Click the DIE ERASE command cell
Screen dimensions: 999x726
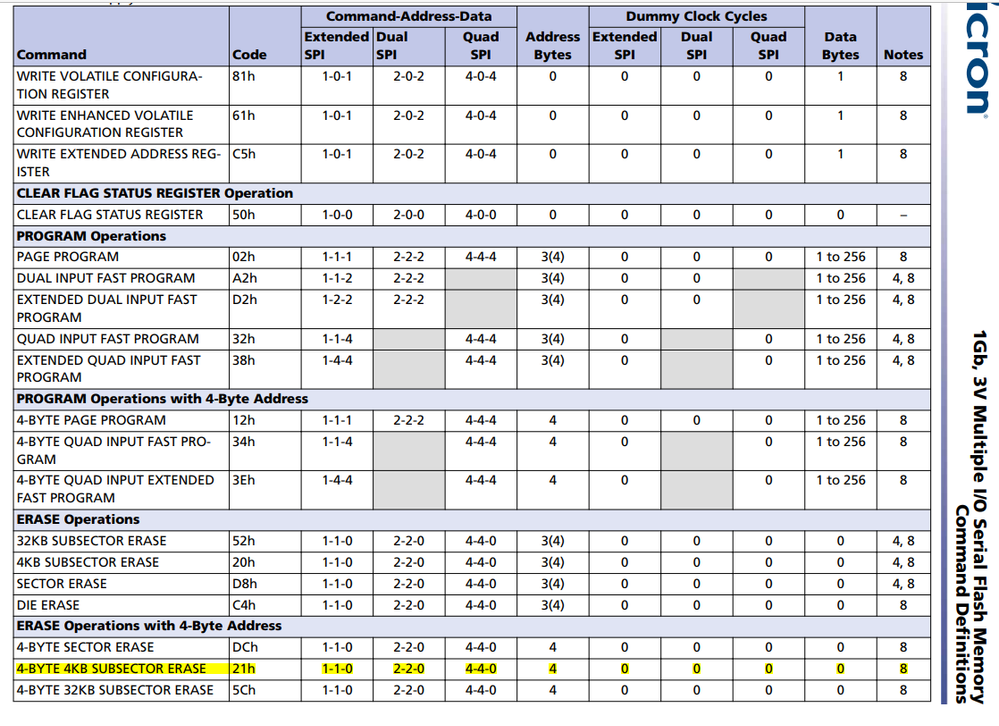121,606
